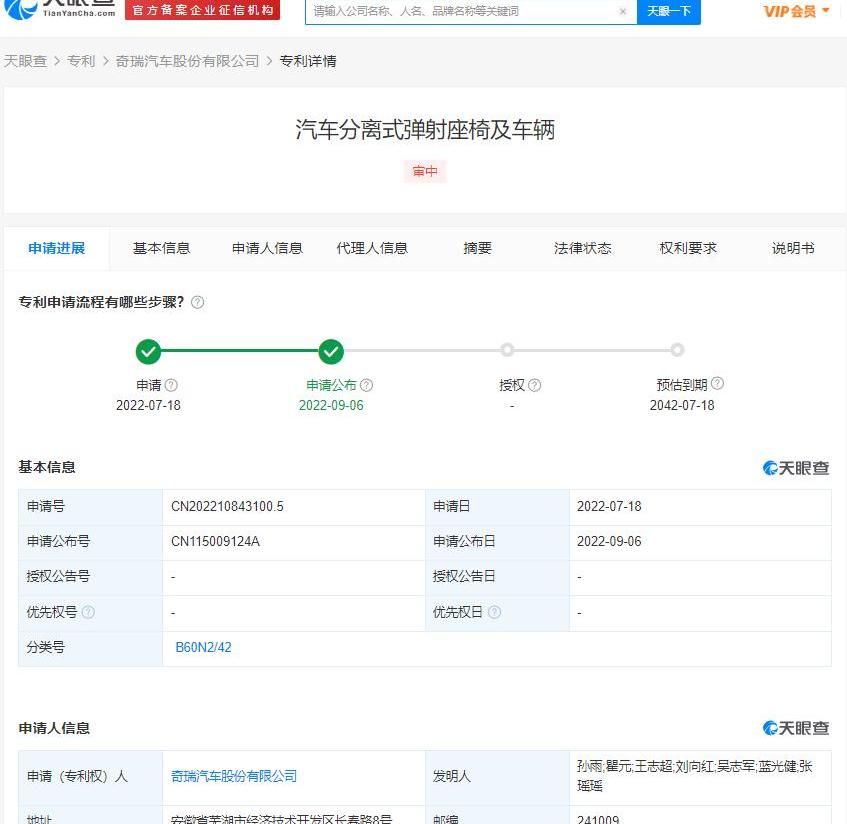Click the TianYanCha logo in header
This screenshot has width=847, height=824.
tap(59, 9)
